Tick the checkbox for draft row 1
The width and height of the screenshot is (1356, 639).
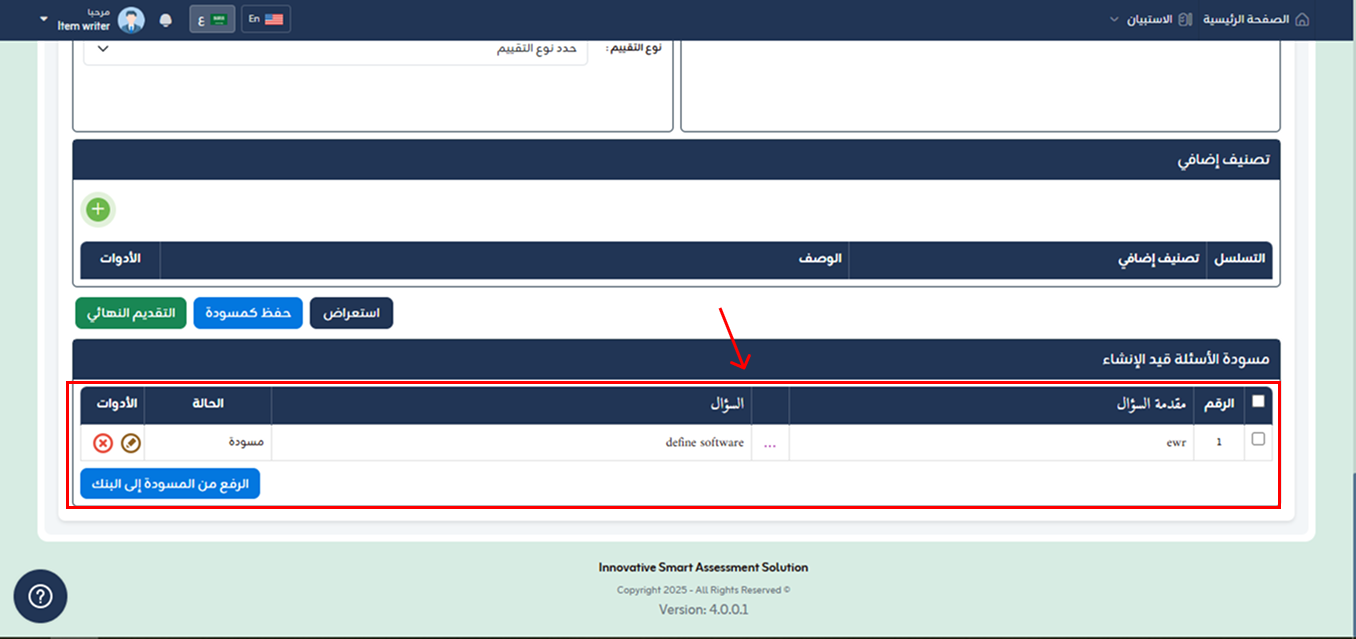point(1258,439)
